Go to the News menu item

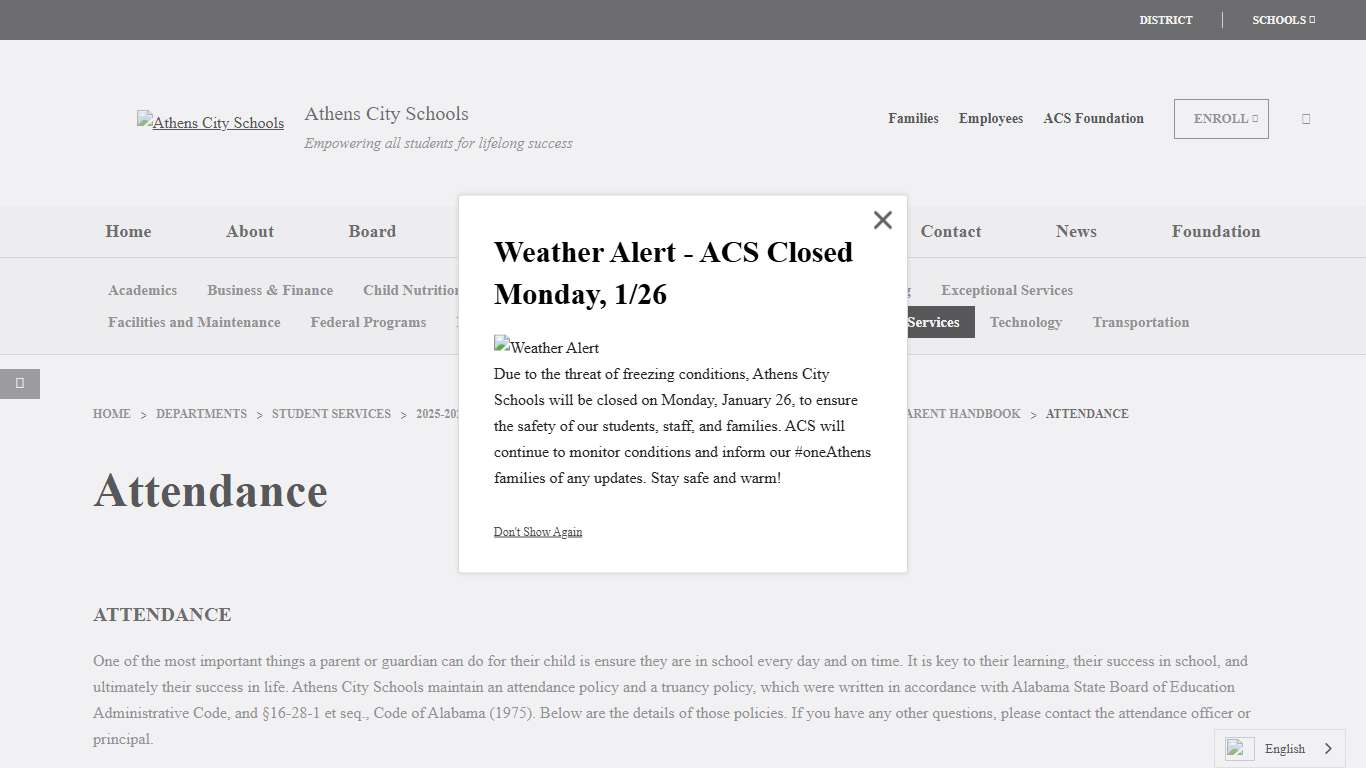1076,231
